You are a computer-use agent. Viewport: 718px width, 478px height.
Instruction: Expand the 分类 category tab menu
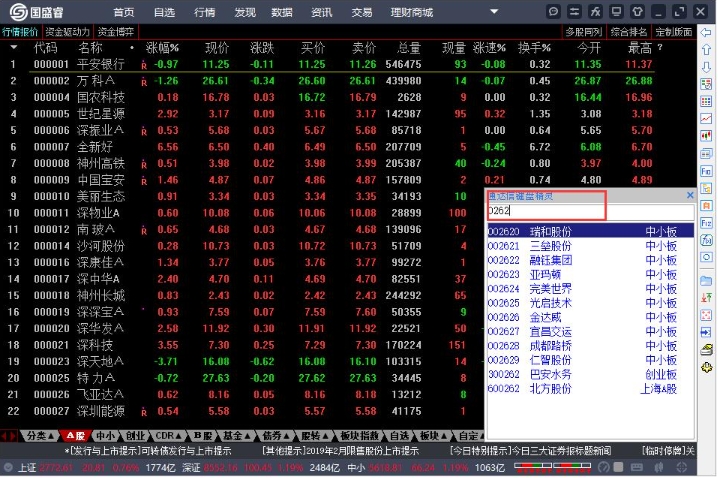41,435
